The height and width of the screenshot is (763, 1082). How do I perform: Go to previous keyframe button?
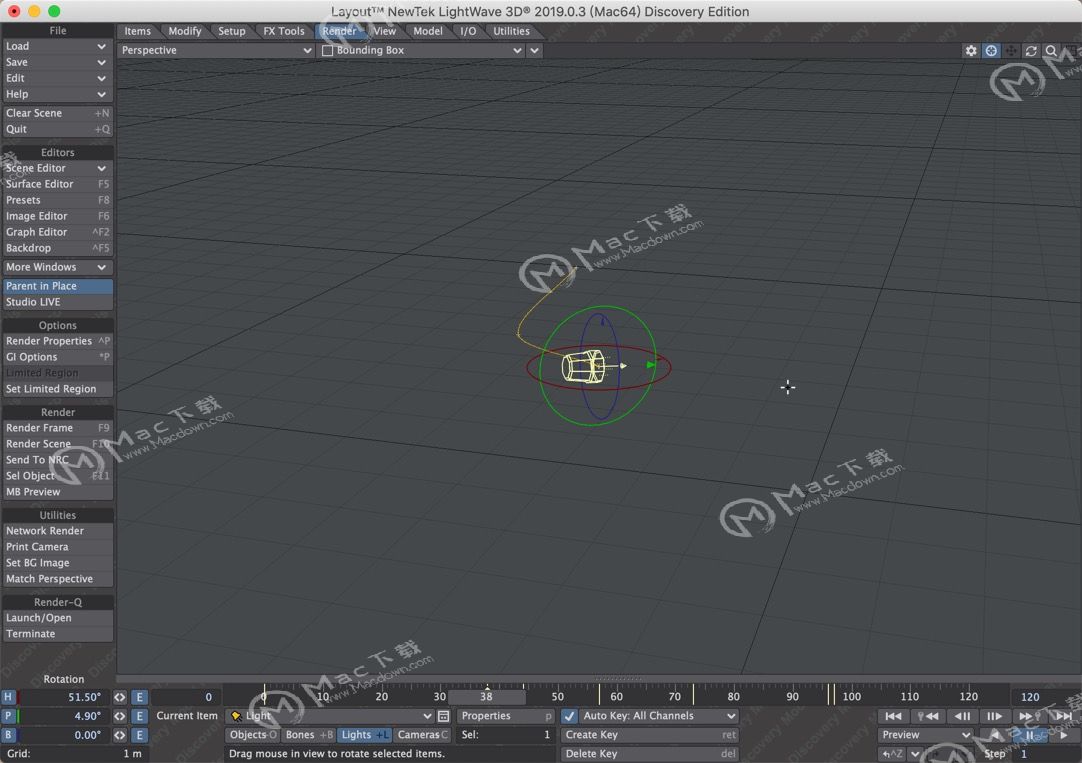927,716
